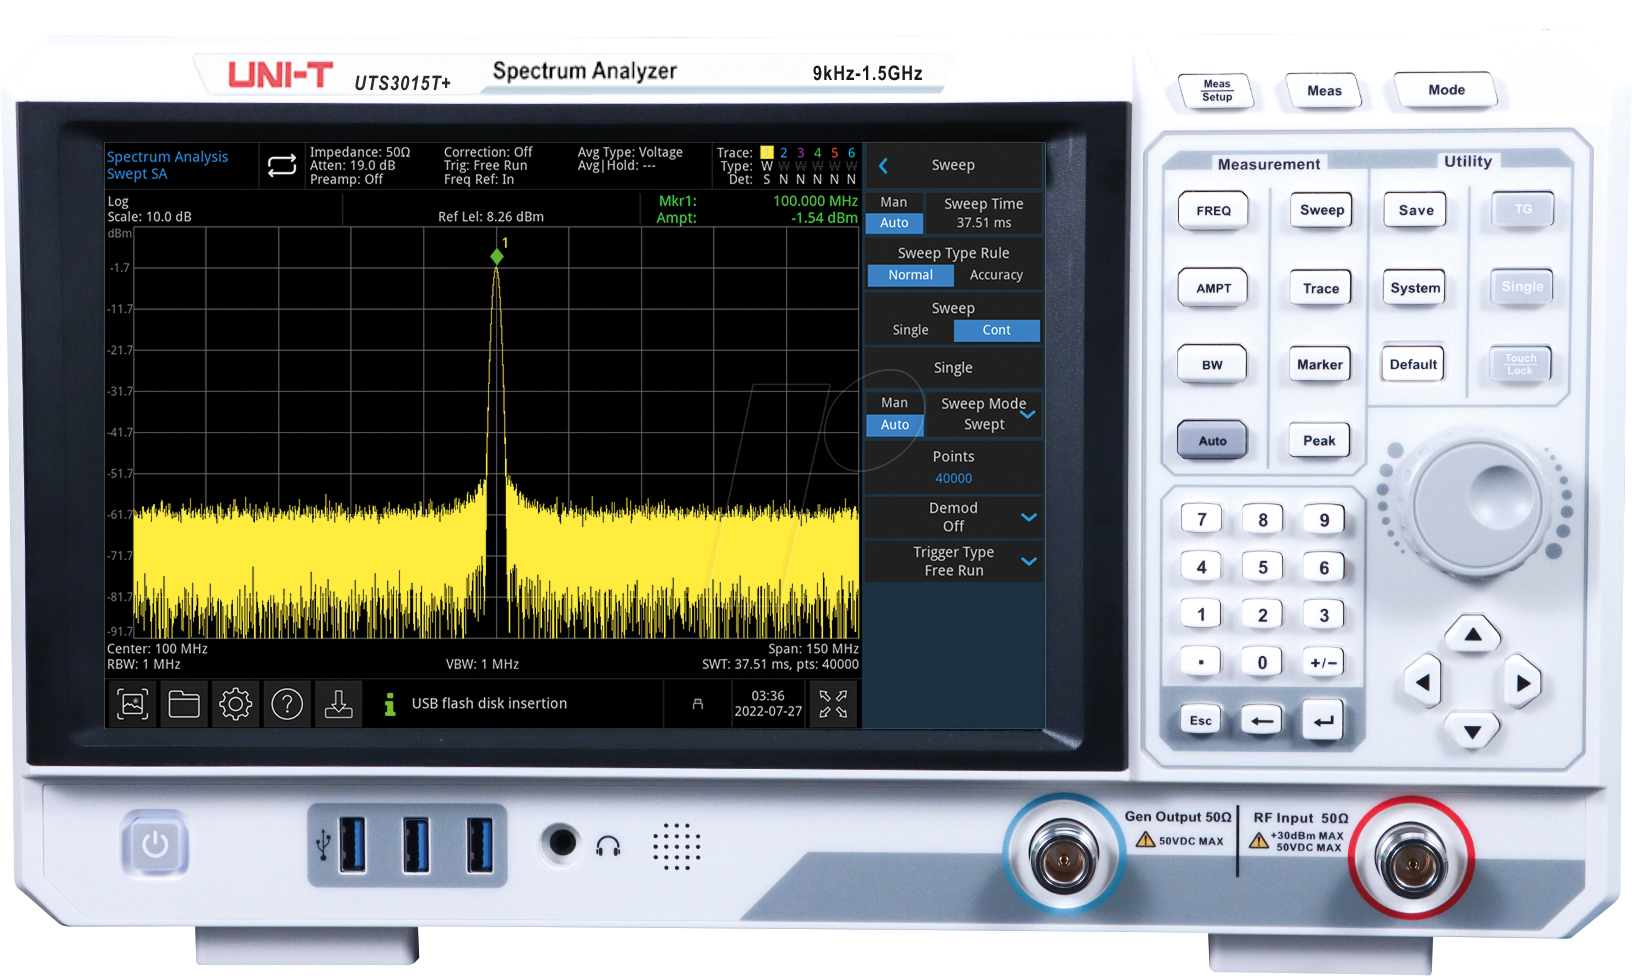Collapse the Sweep menu with the back chevron
Screen dimensions: 1632x976
882,165
